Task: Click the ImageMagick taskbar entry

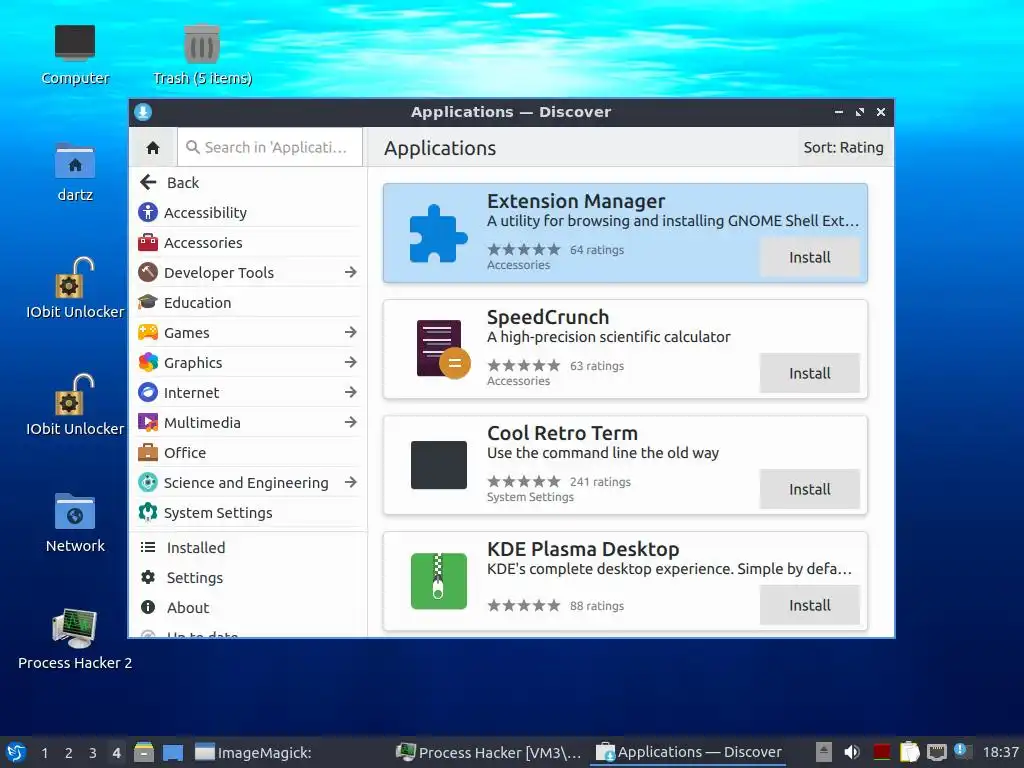Action: 254,752
